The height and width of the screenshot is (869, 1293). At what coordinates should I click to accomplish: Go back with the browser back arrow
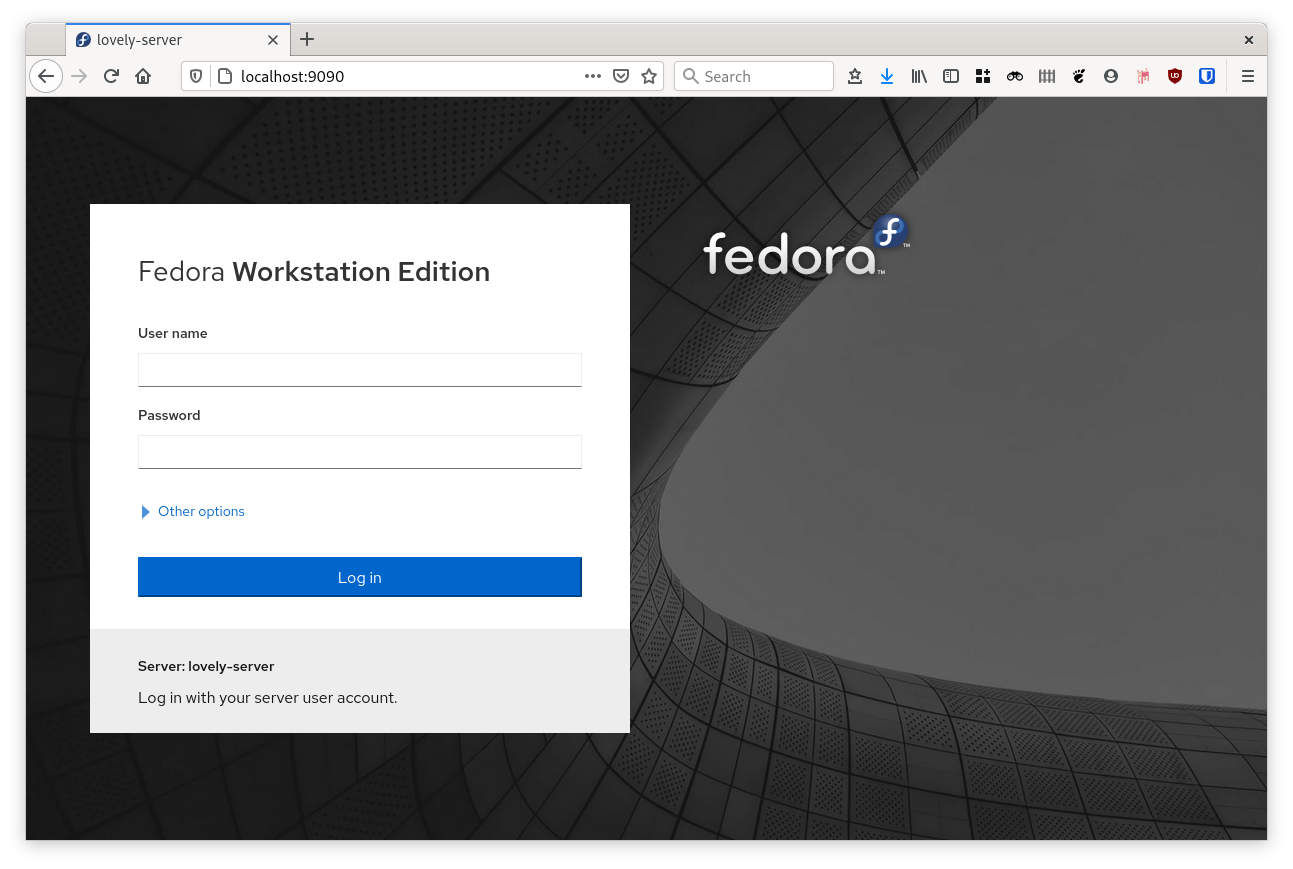click(x=46, y=76)
